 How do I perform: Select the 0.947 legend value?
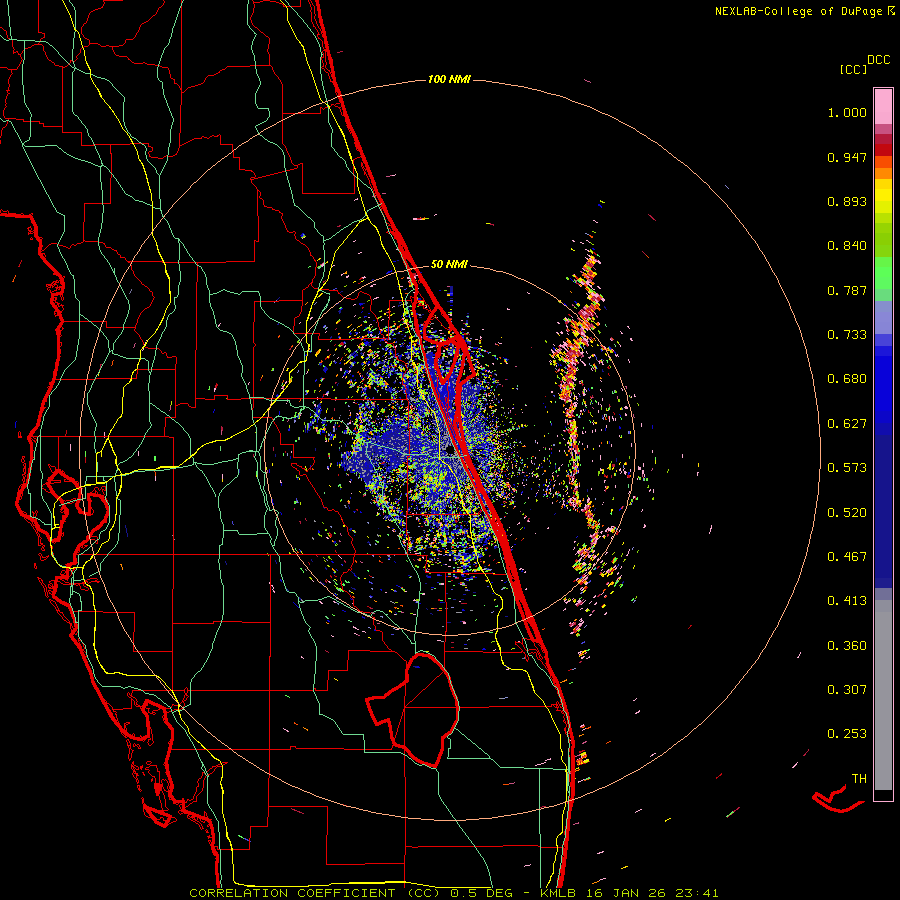click(847, 157)
